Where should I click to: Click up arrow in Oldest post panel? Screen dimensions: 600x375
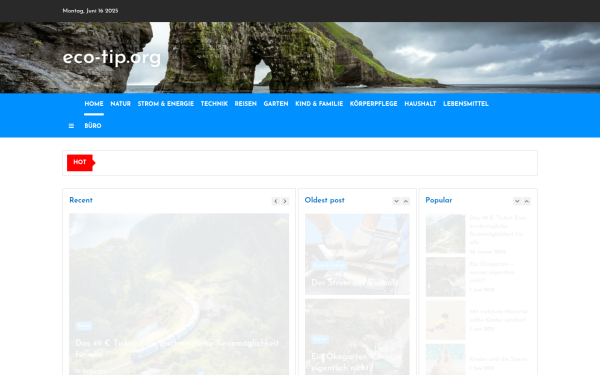pos(406,201)
